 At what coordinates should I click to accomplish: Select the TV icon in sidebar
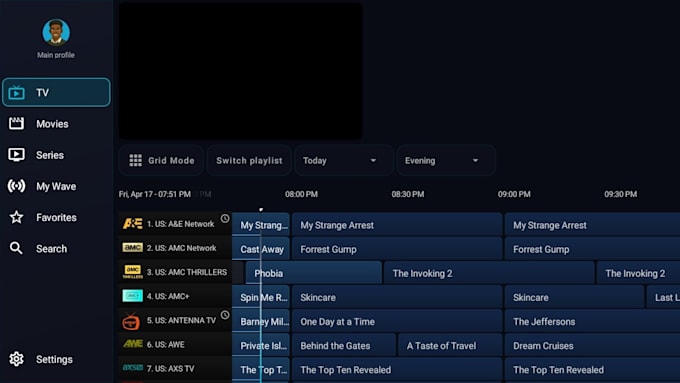pyautogui.click(x=16, y=92)
